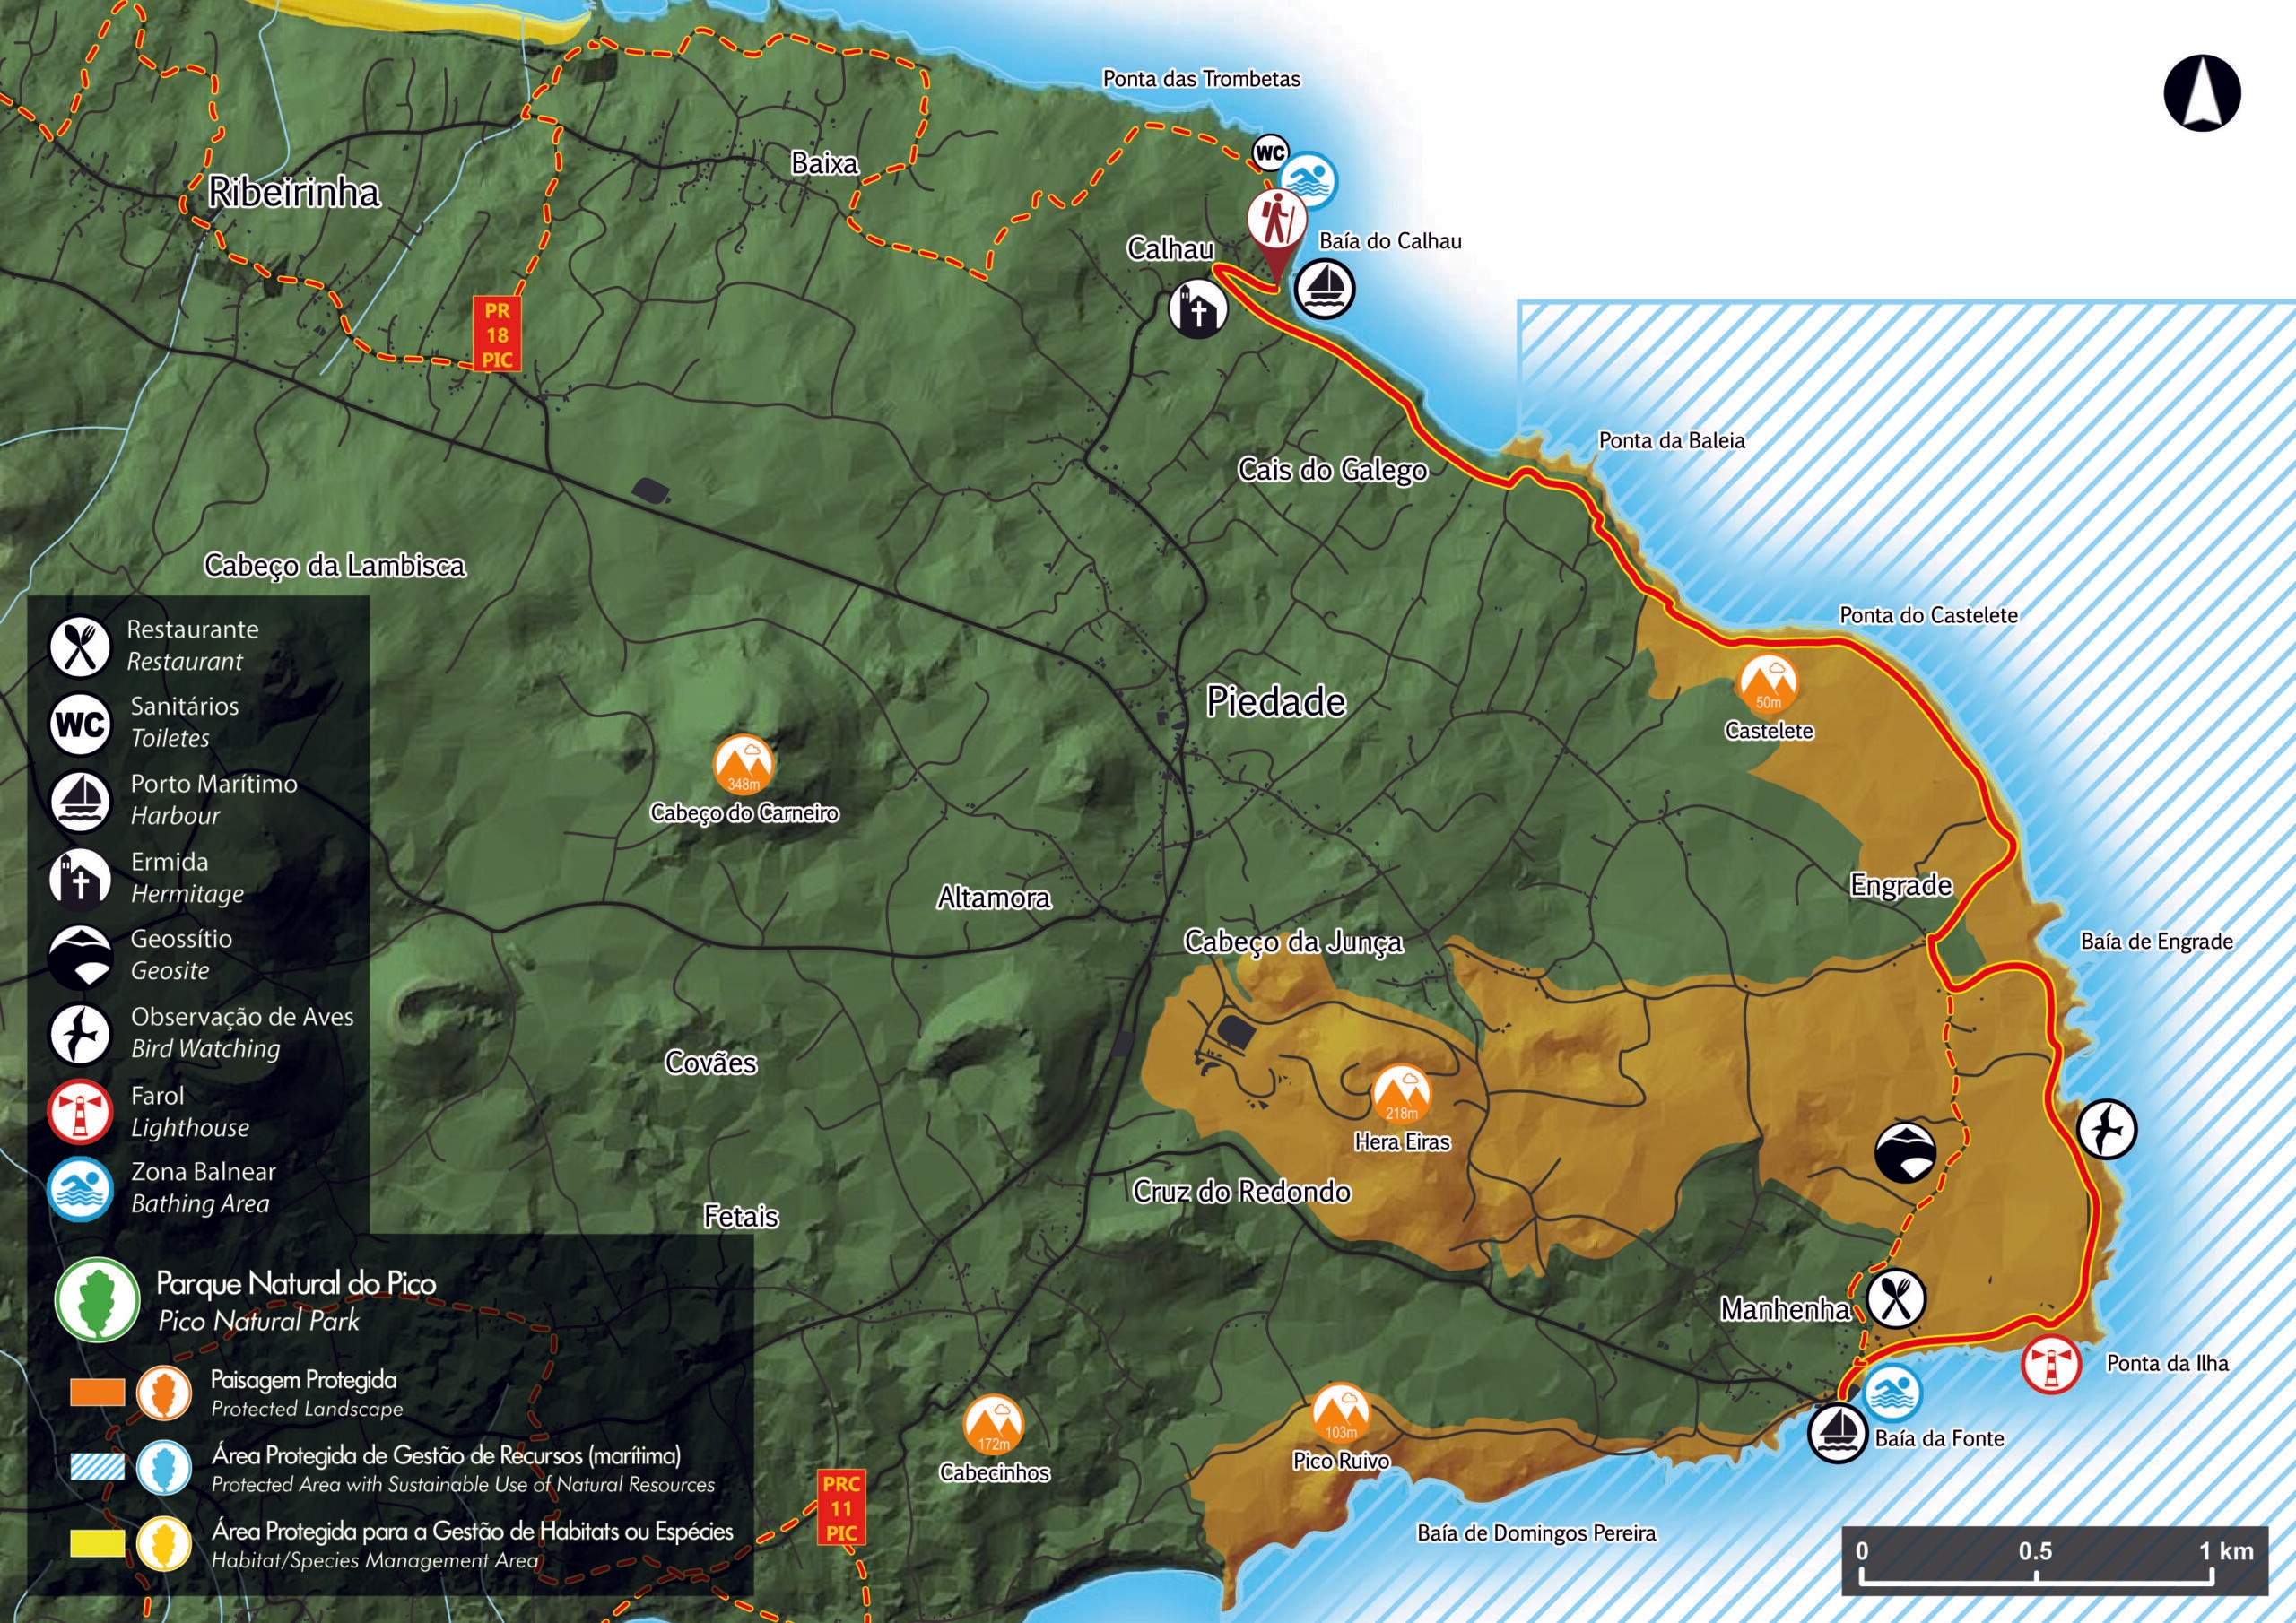Click the bathing area icon at Baía do Calhau
Viewport: 2296px width, 1623px height.
pyautogui.click(x=1308, y=181)
